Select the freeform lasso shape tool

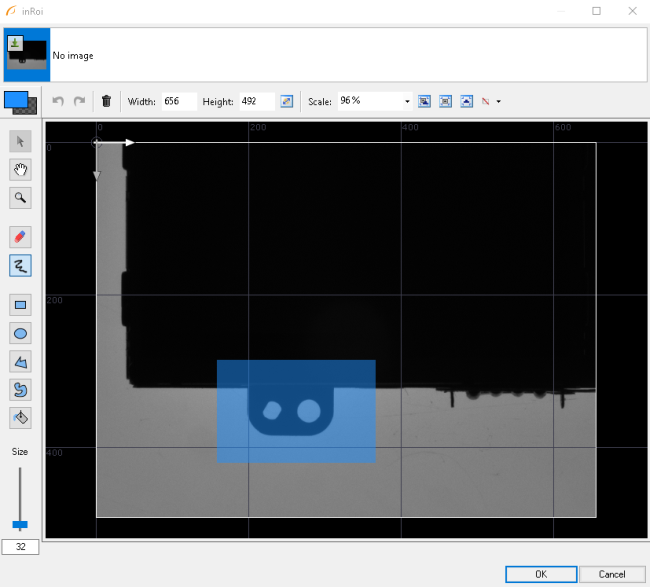coord(20,388)
